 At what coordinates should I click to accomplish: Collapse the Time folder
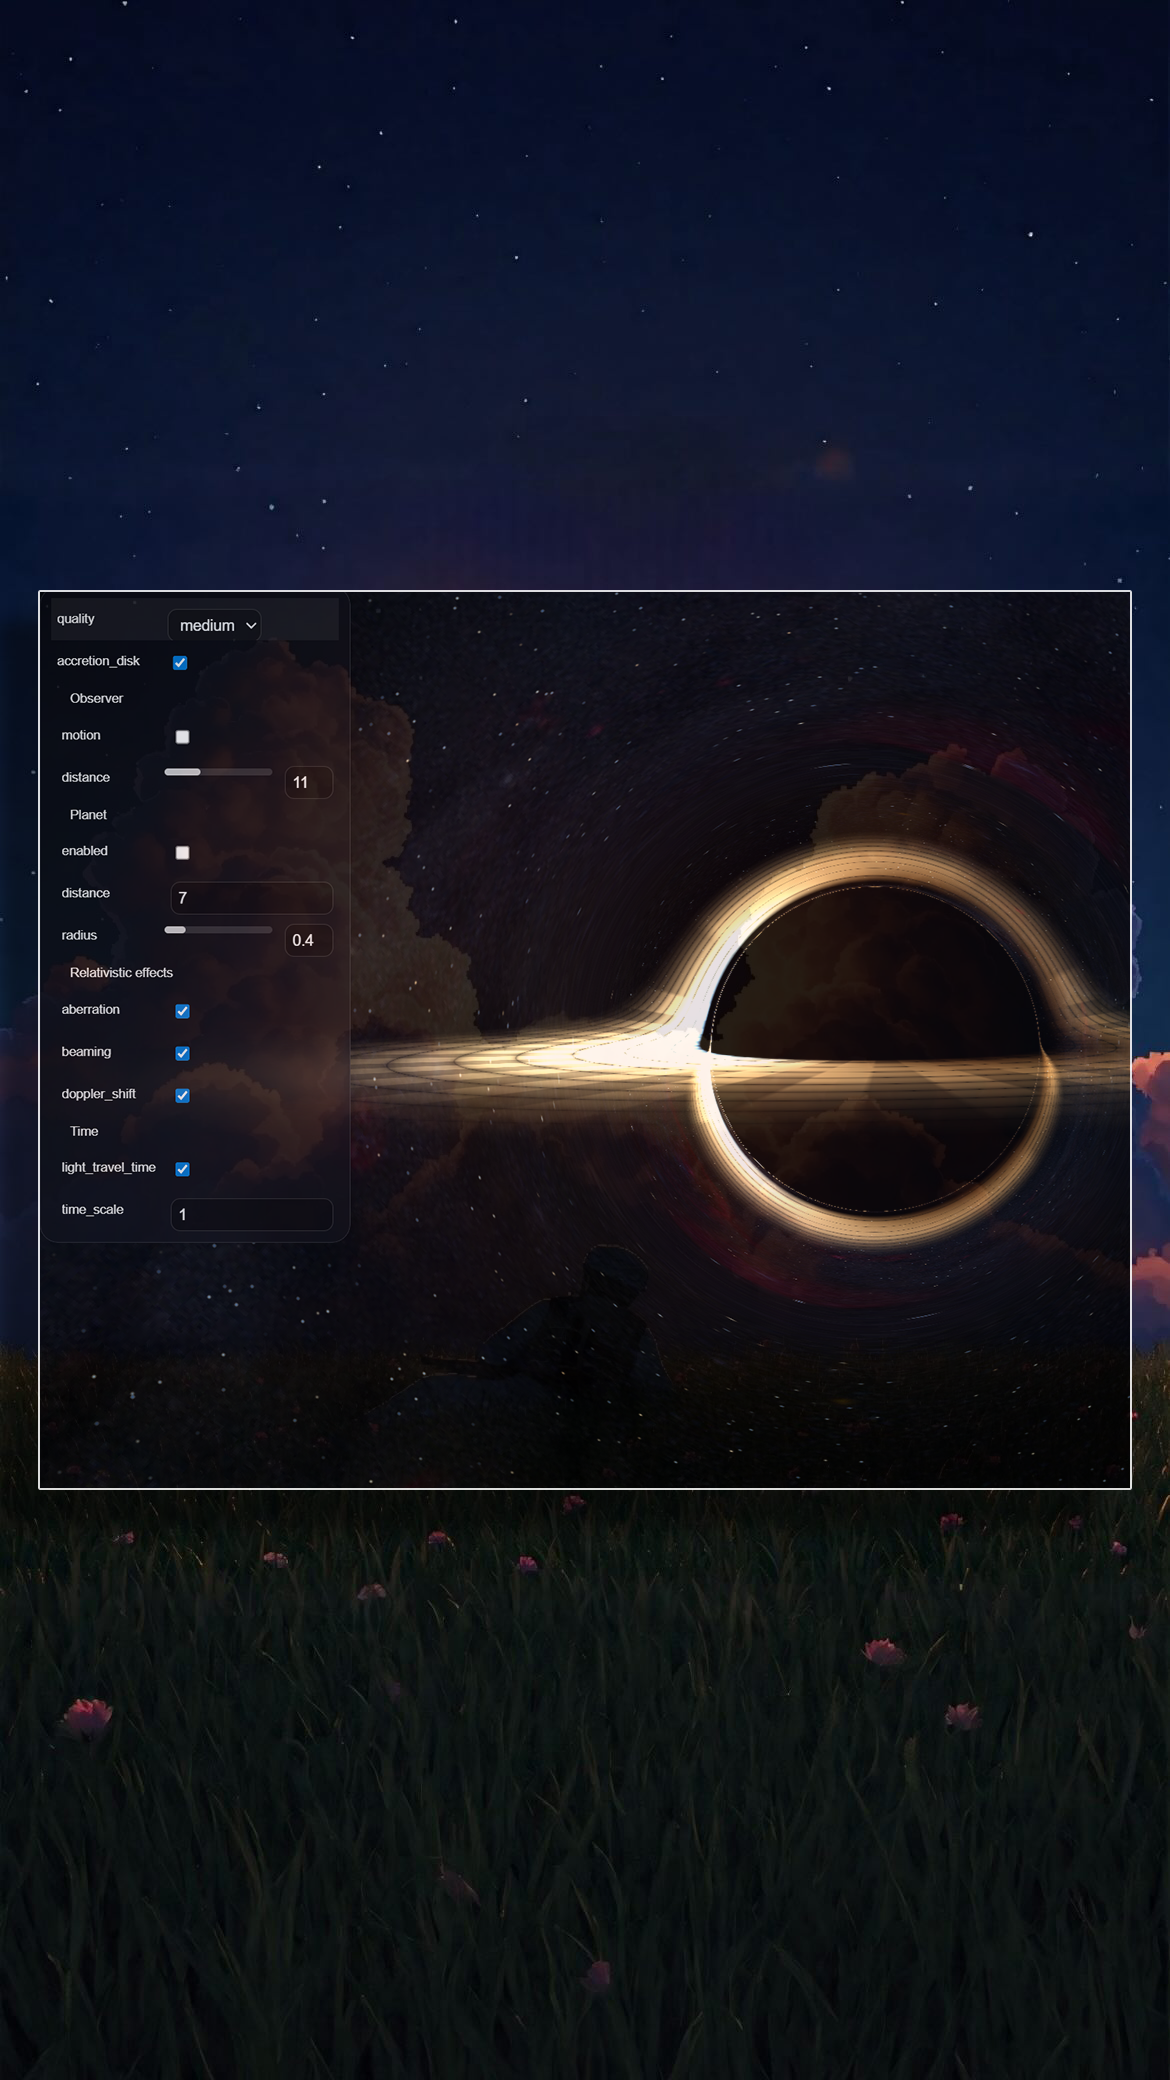click(84, 1131)
